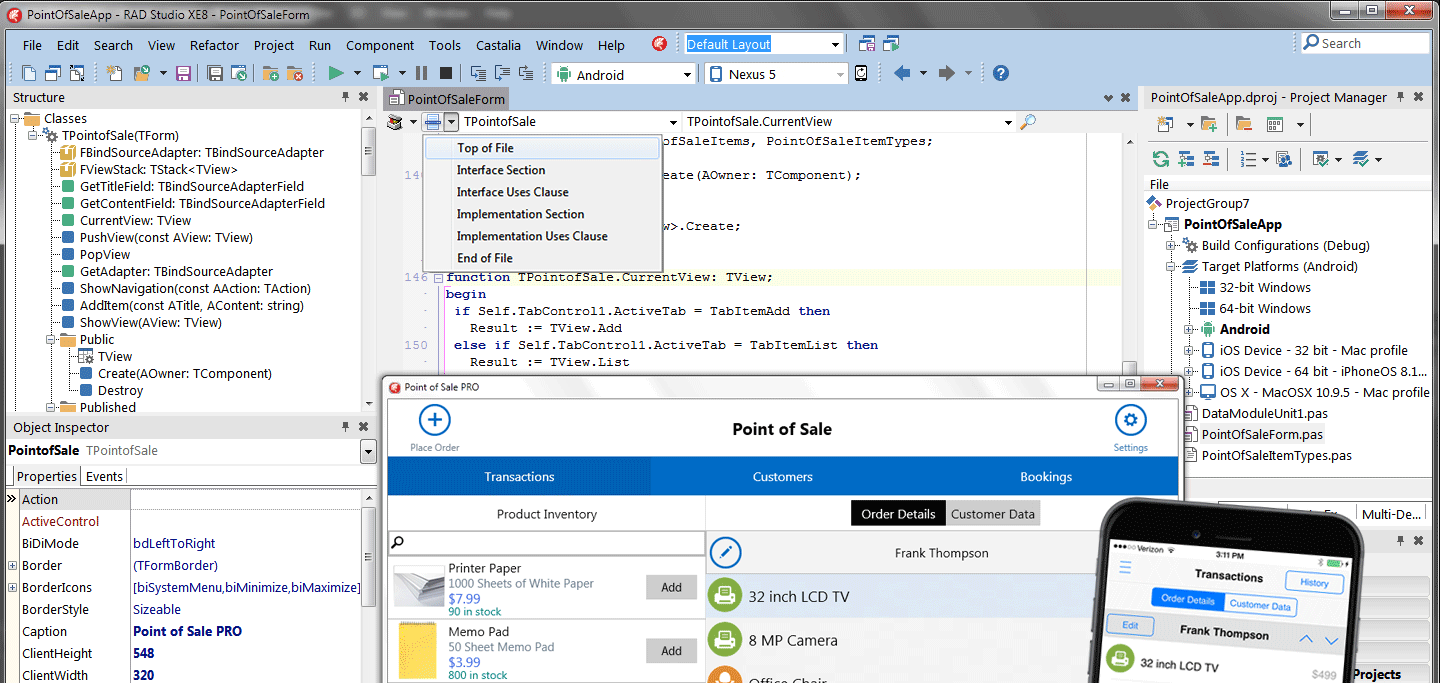1440x683 pixels.
Task: Switch to the Customers tab in the app
Action: (x=782, y=477)
